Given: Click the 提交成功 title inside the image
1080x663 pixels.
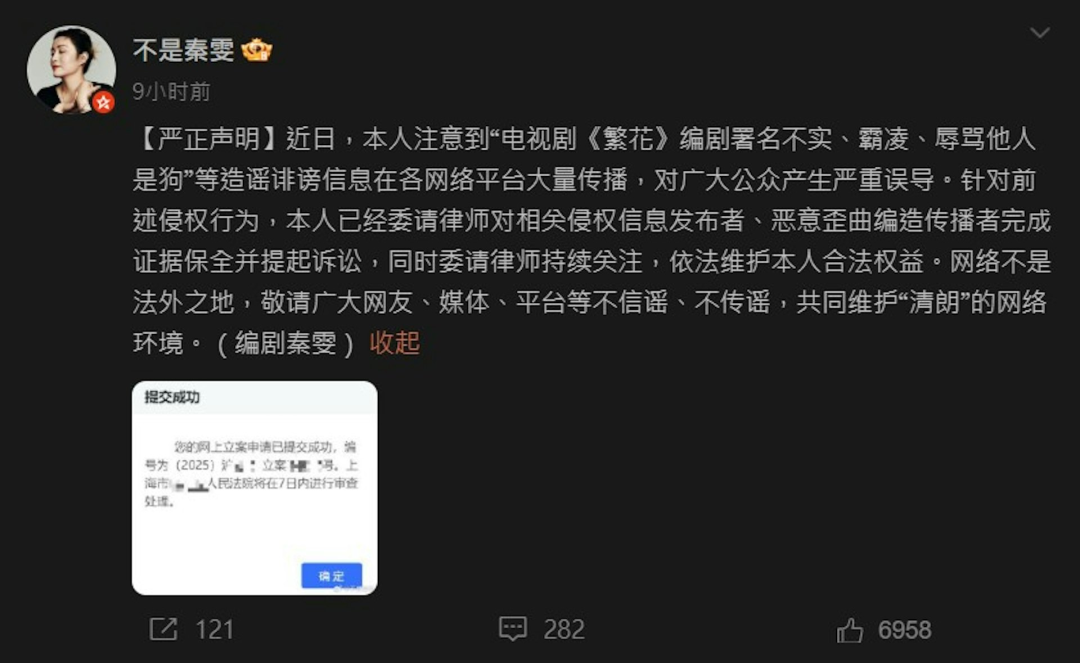Looking at the screenshot, I should tap(172, 397).
